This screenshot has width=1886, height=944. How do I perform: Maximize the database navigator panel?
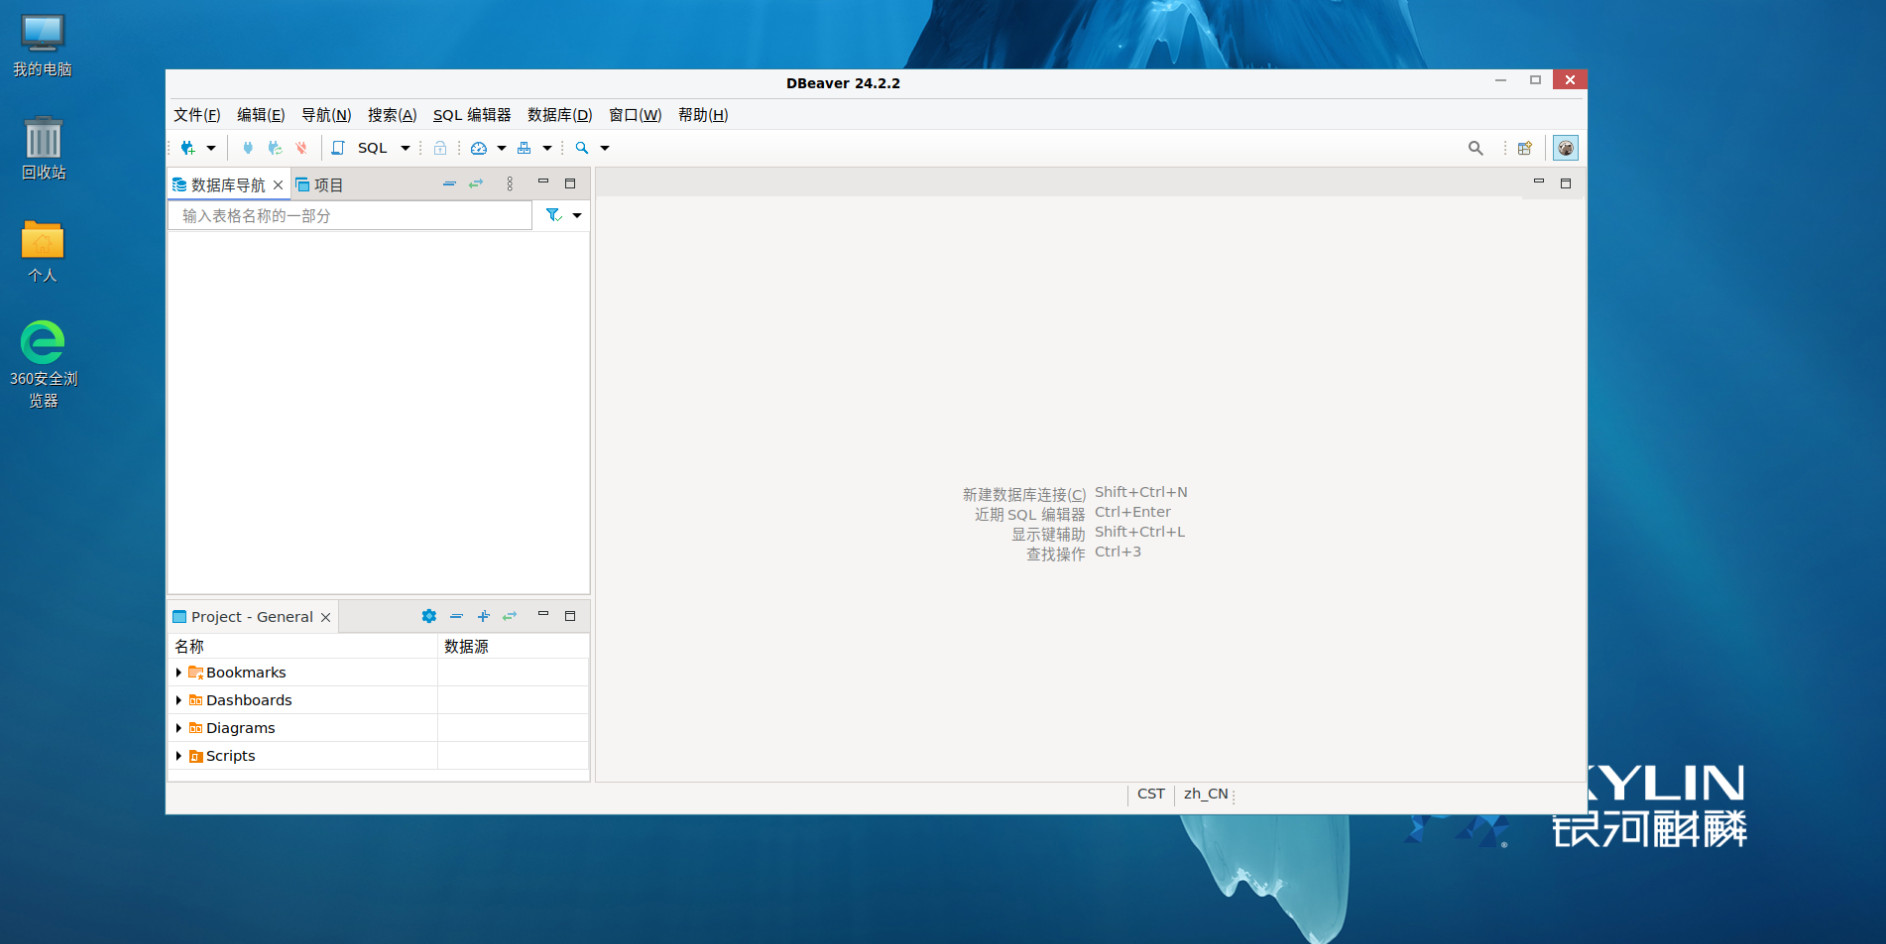click(x=570, y=183)
